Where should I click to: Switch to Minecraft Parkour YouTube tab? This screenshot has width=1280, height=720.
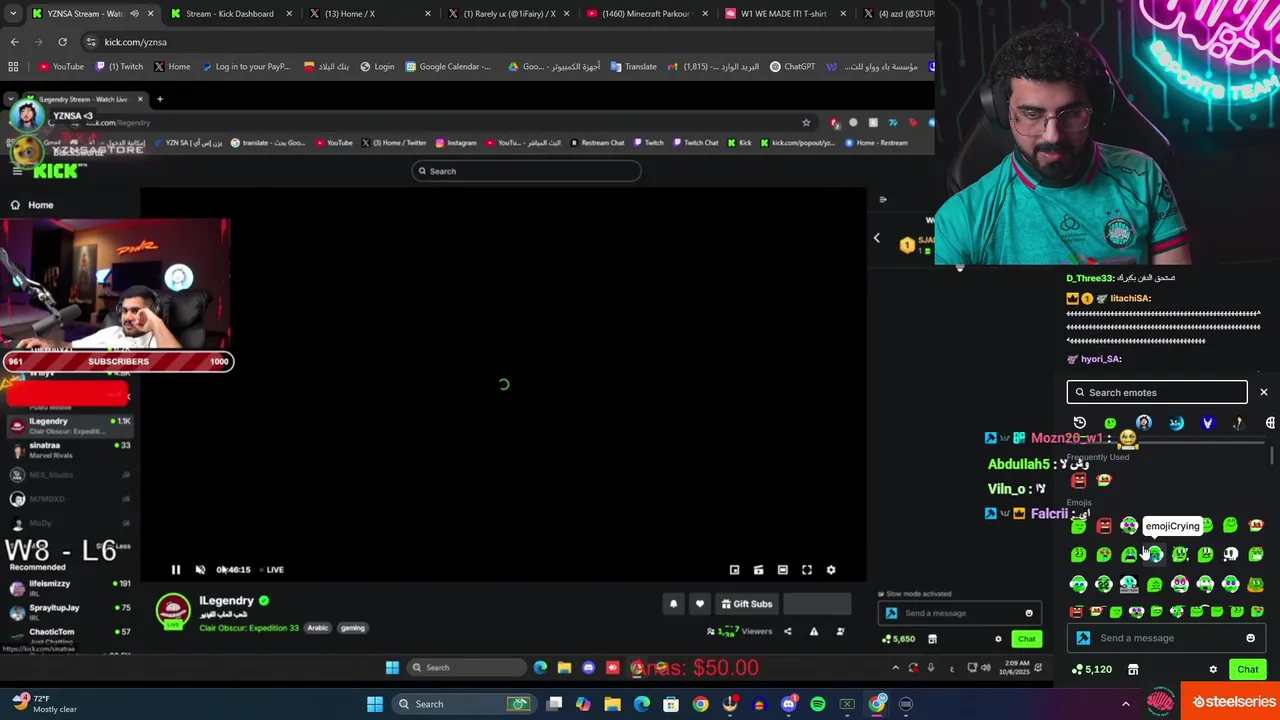(x=647, y=14)
